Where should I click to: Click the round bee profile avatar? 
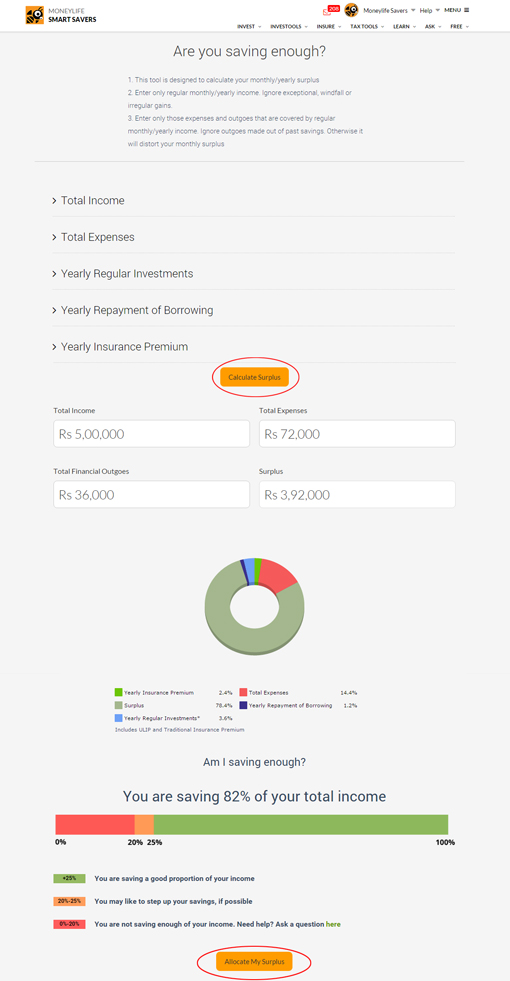tap(352, 10)
